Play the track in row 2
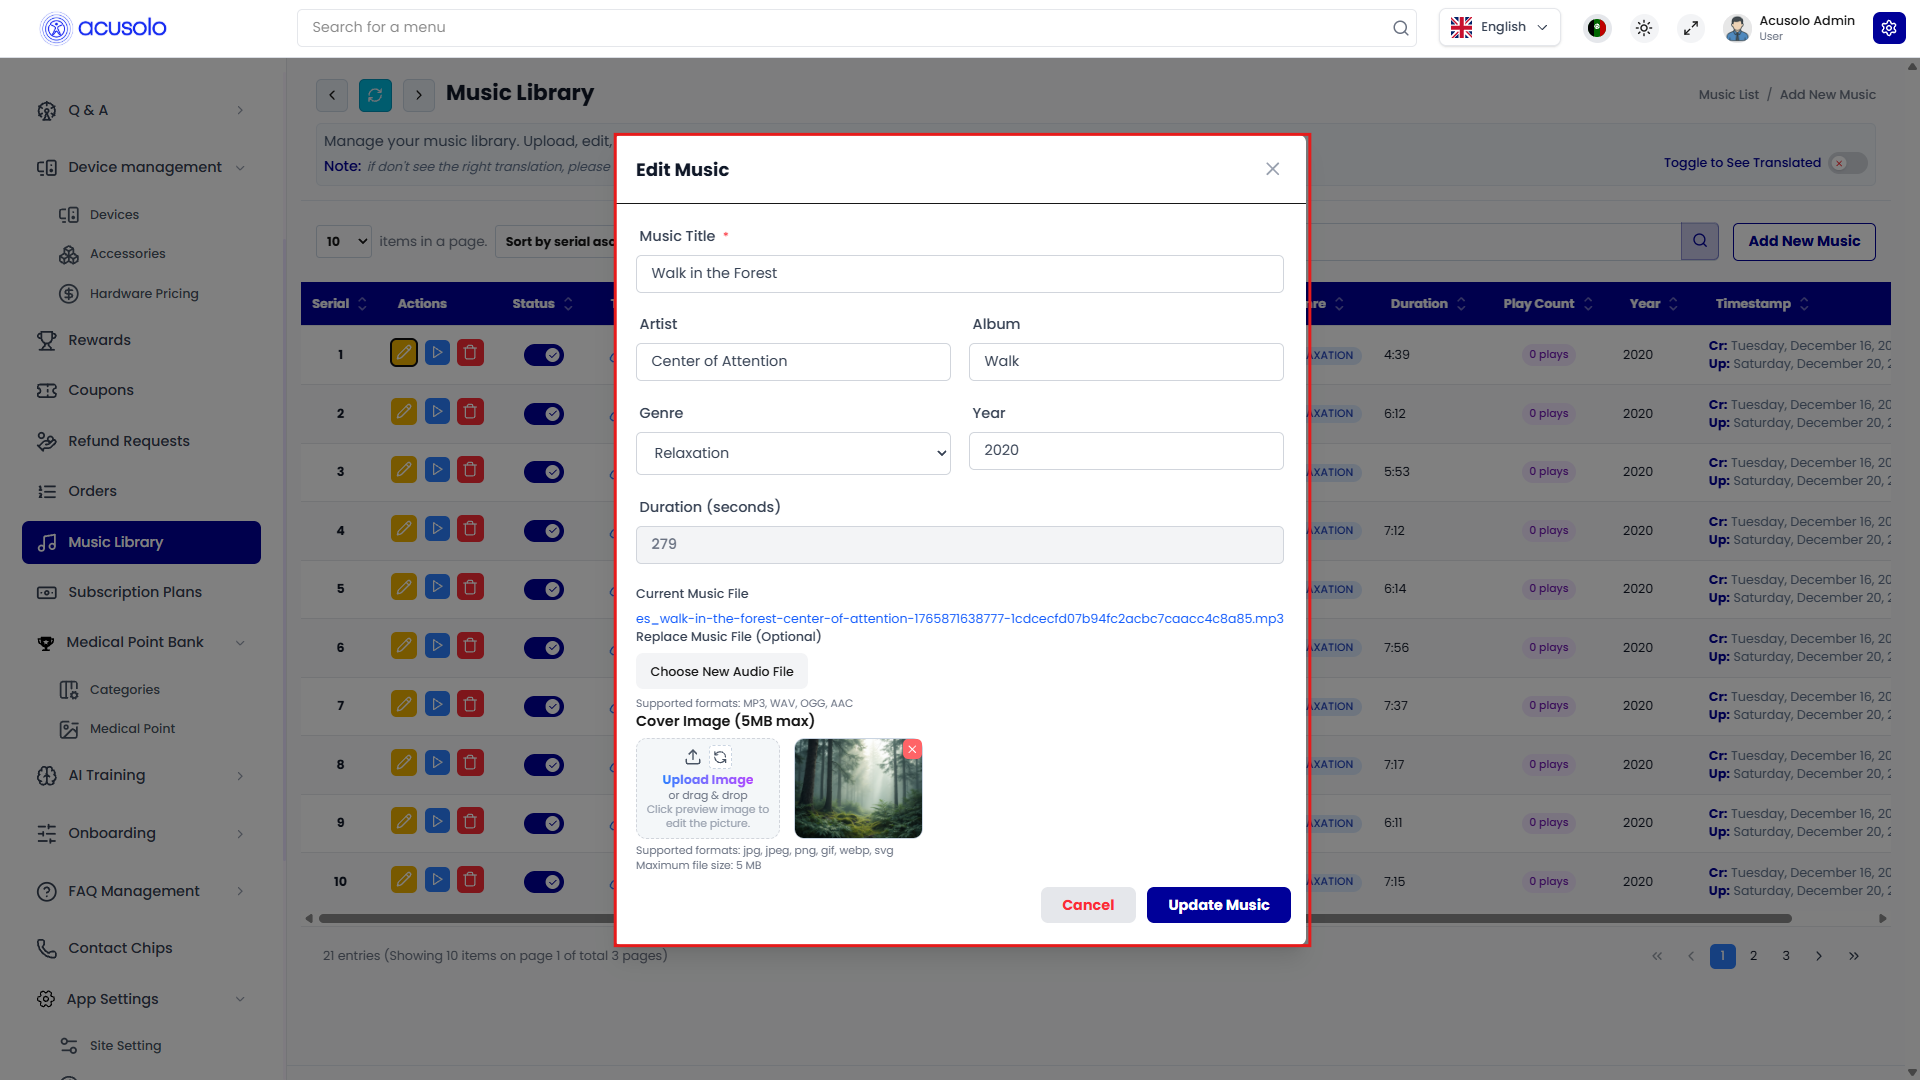Image resolution: width=1920 pixels, height=1080 pixels. pos(437,412)
